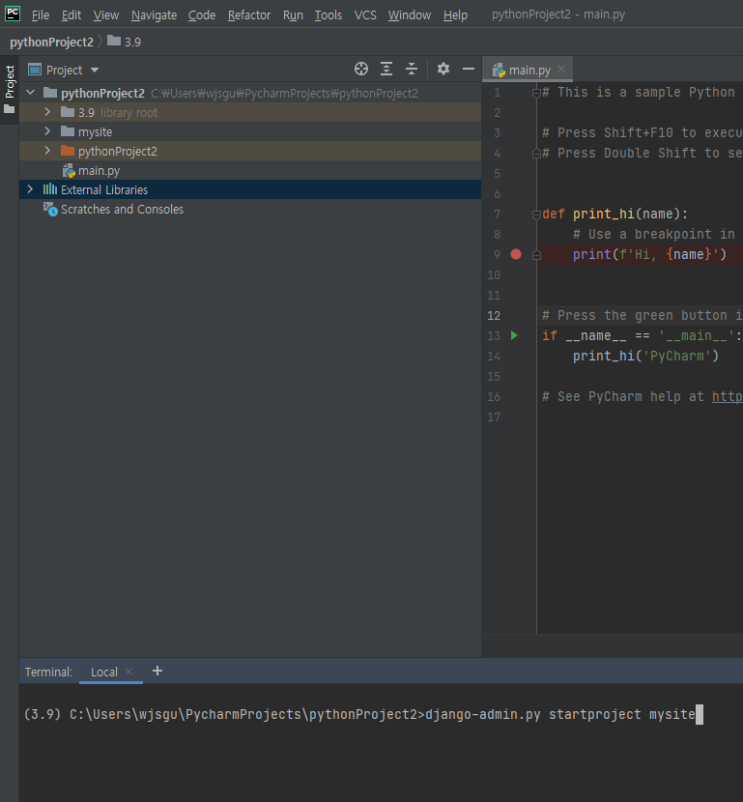Open the Run menu
Screen dimensions: 743x802
coord(293,15)
